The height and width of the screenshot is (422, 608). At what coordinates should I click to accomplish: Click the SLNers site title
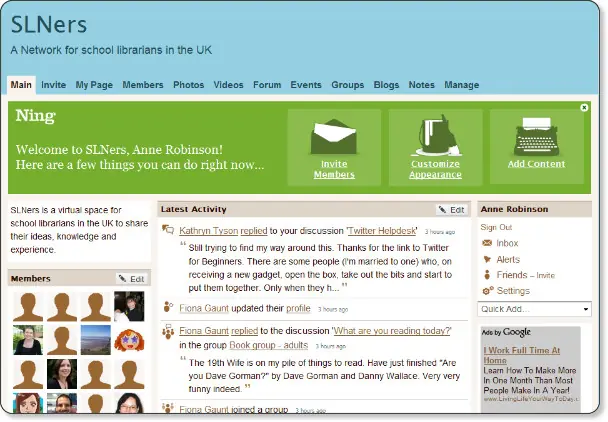[x=49, y=24]
